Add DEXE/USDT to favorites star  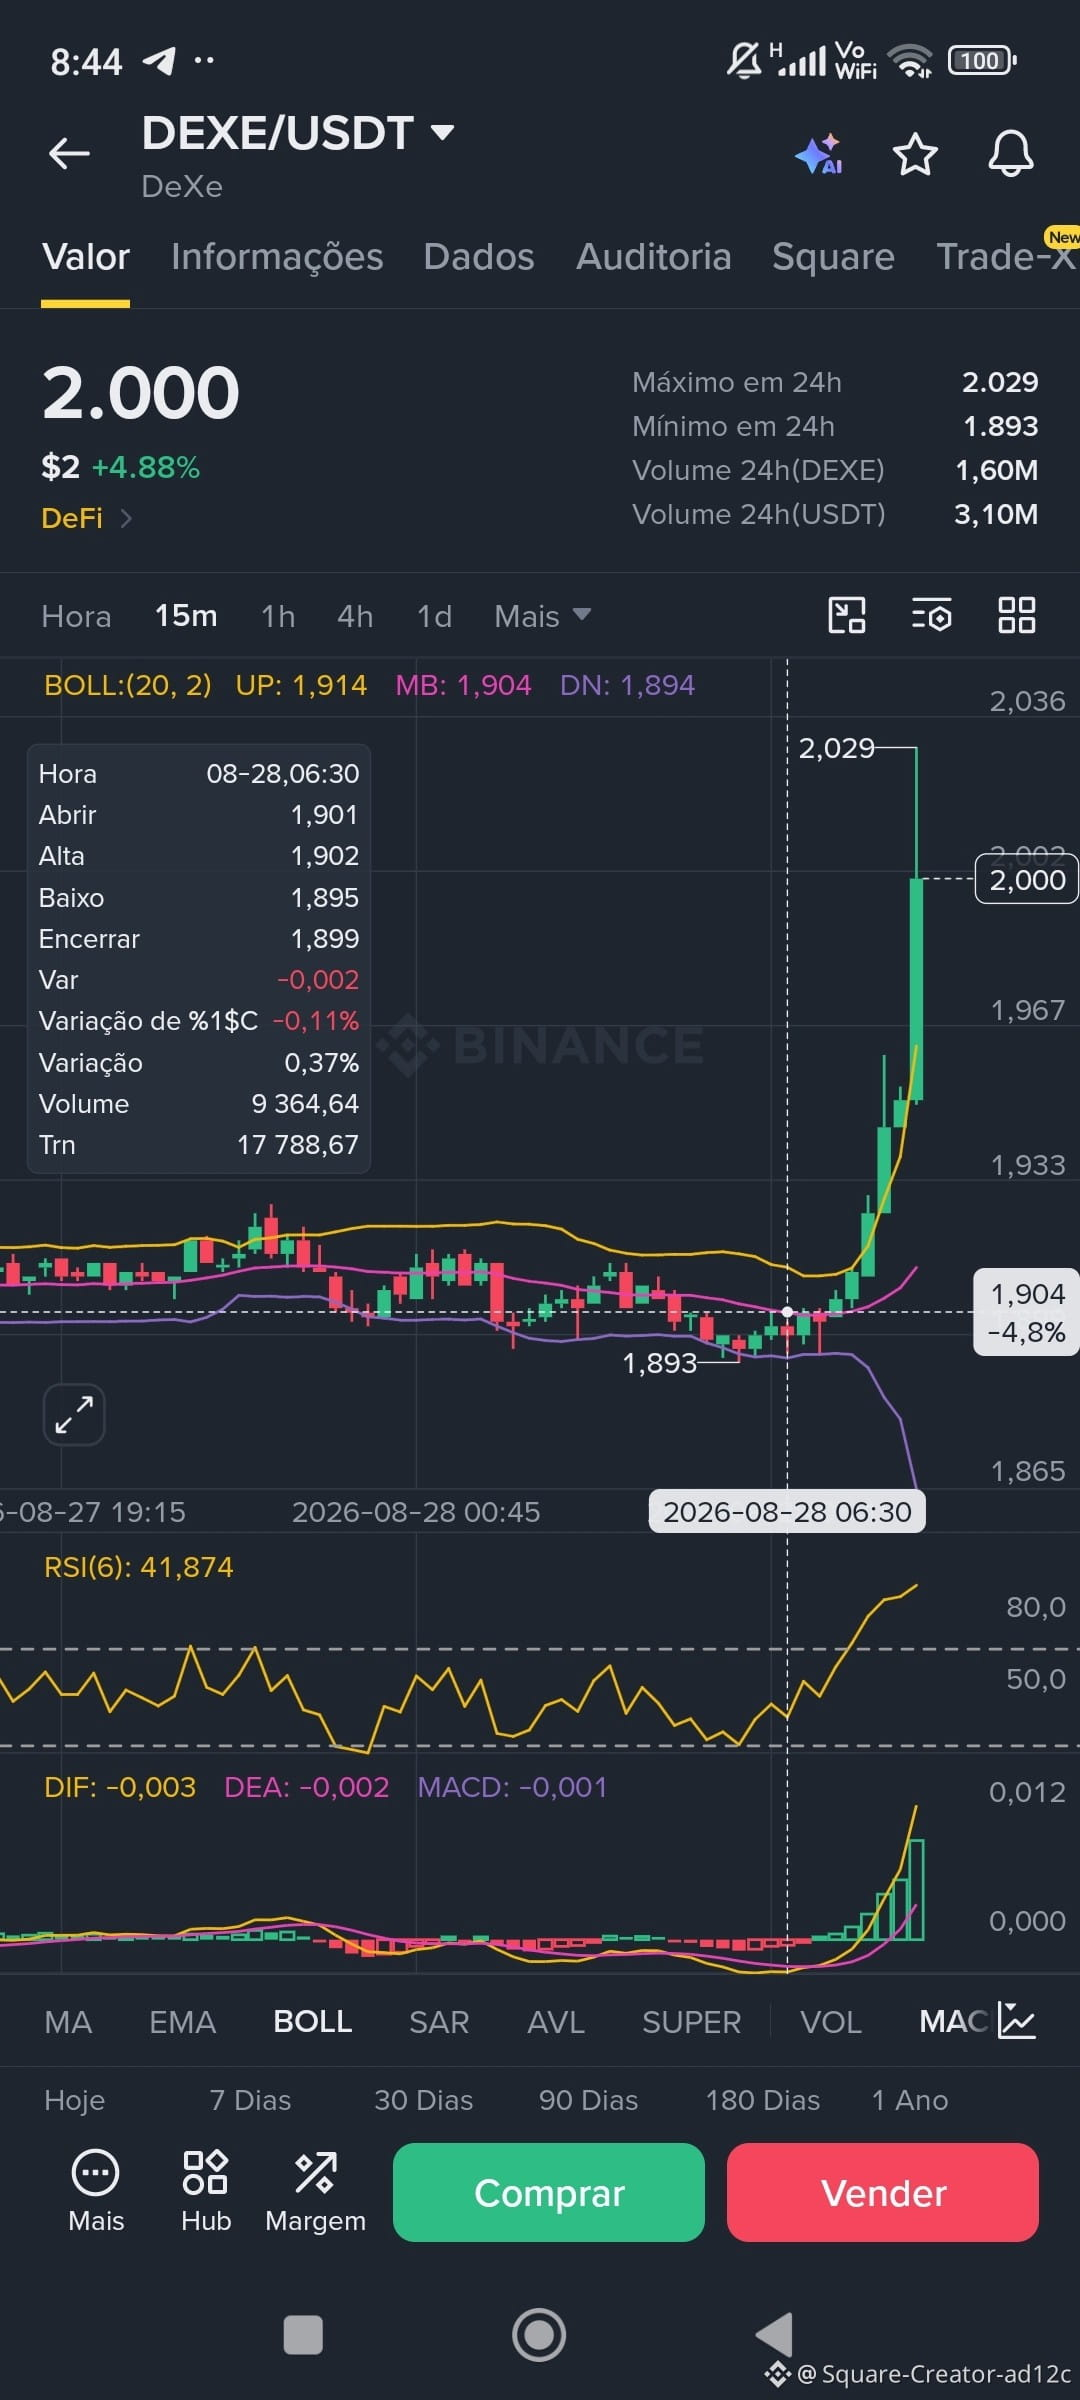(x=914, y=155)
